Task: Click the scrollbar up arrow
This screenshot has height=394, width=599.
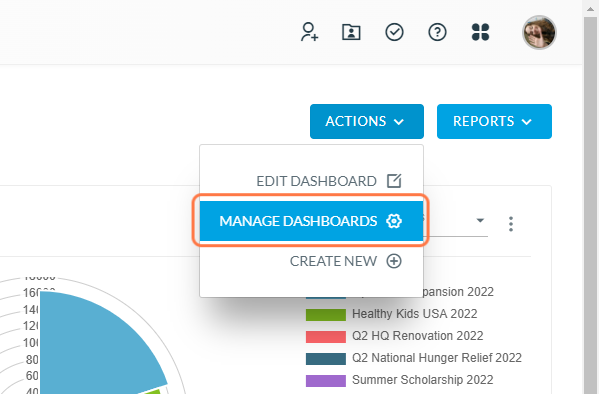Action: tap(591, 8)
